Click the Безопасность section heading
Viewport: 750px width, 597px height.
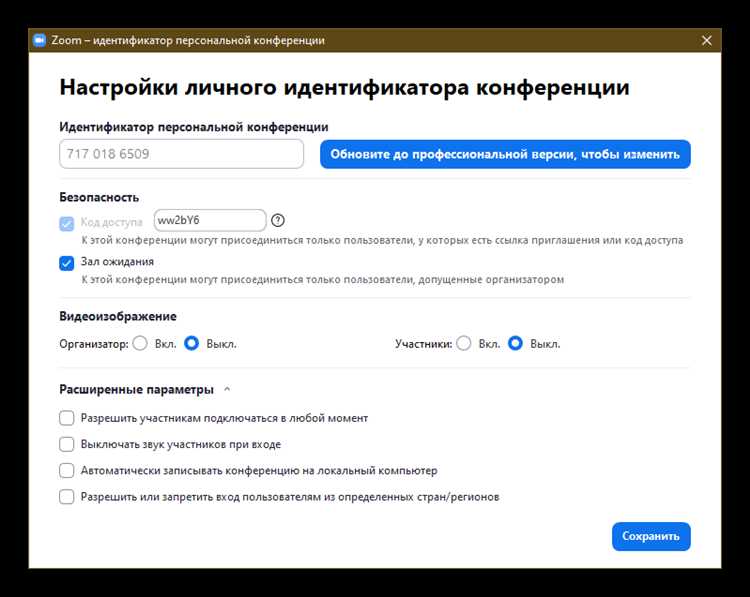pos(99,197)
